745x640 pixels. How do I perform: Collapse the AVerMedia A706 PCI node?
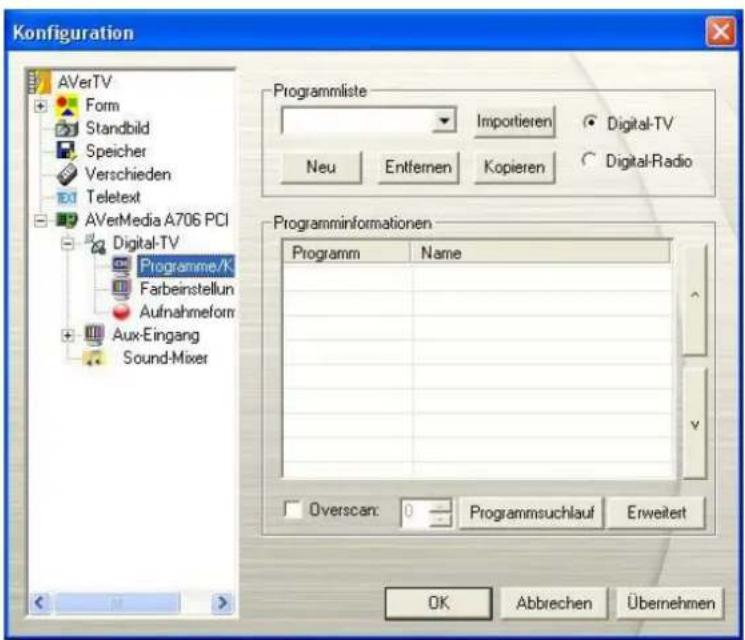[41, 220]
